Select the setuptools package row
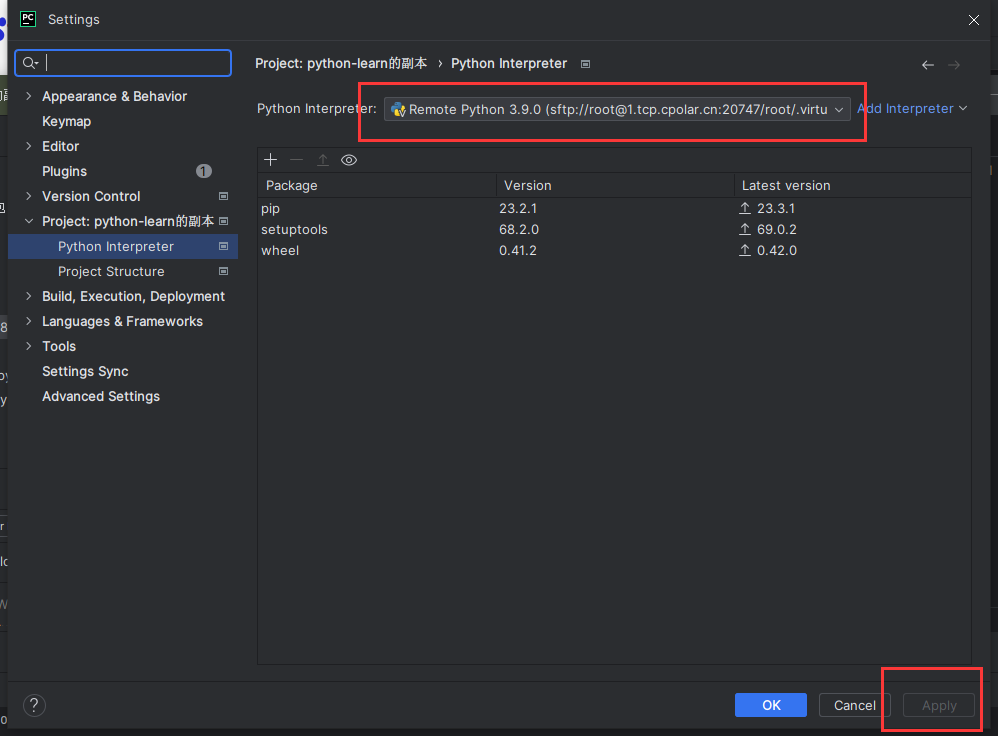Image resolution: width=998 pixels, height=736 pixels. point(294,229)
